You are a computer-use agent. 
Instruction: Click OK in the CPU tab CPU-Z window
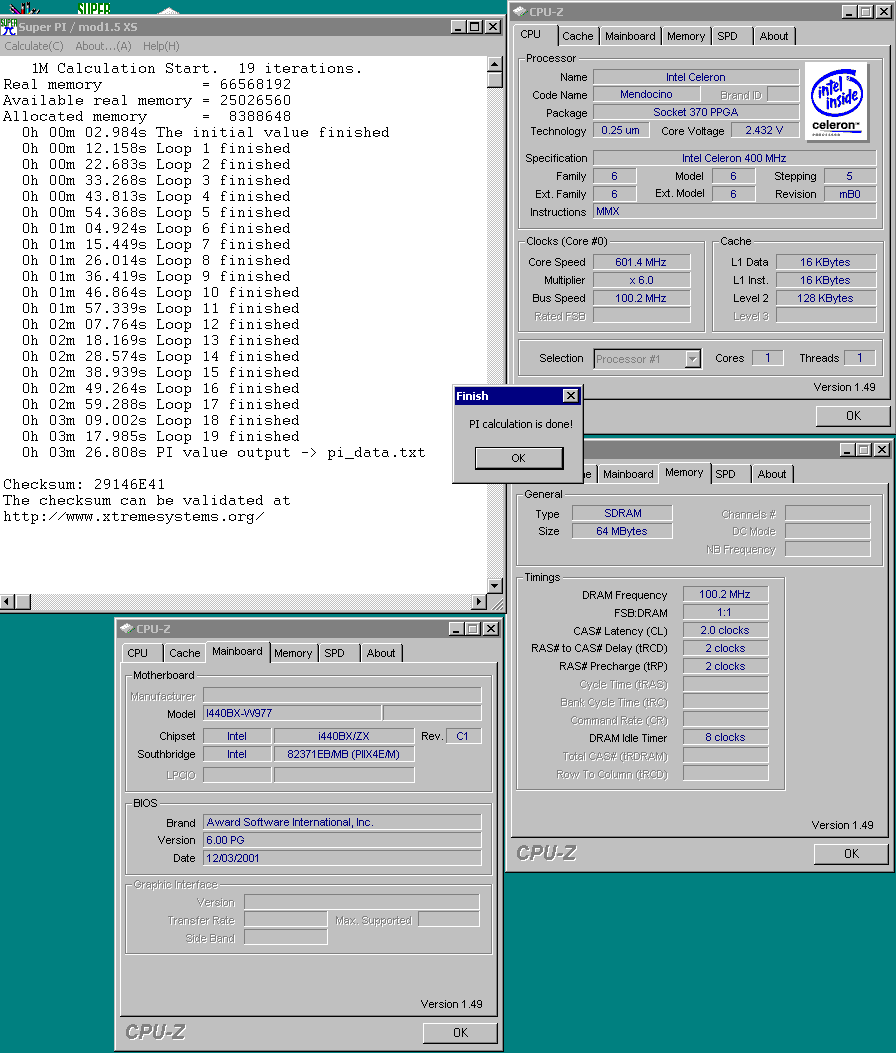coord(853,416)
